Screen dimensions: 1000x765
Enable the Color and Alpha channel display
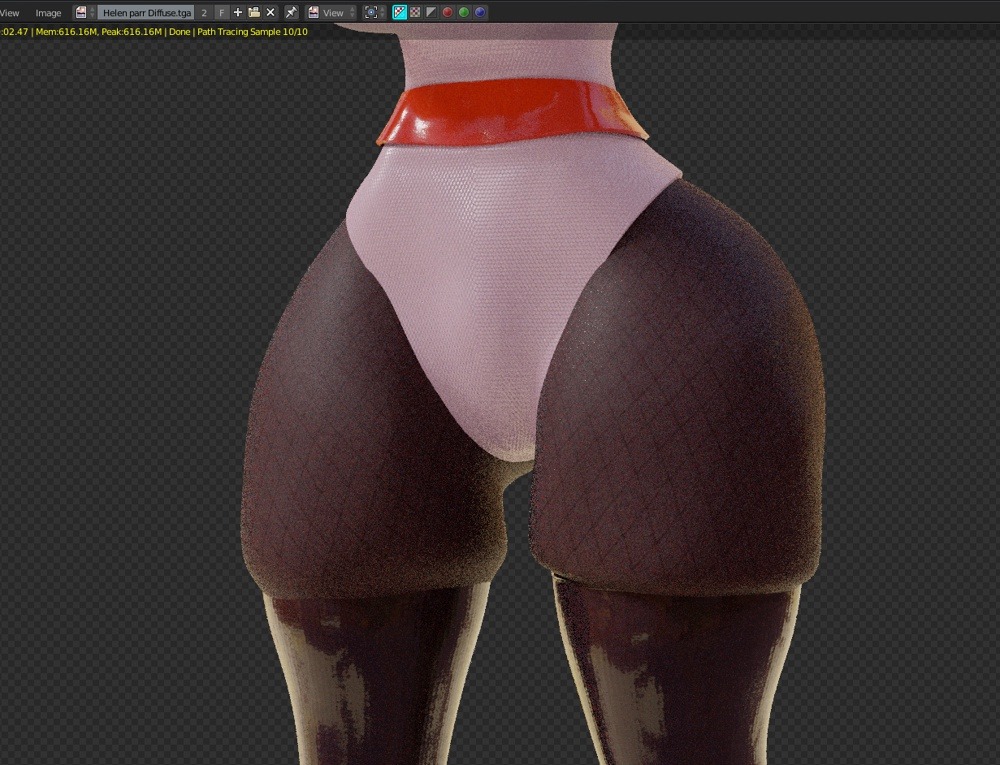click(x=399, y=12)
